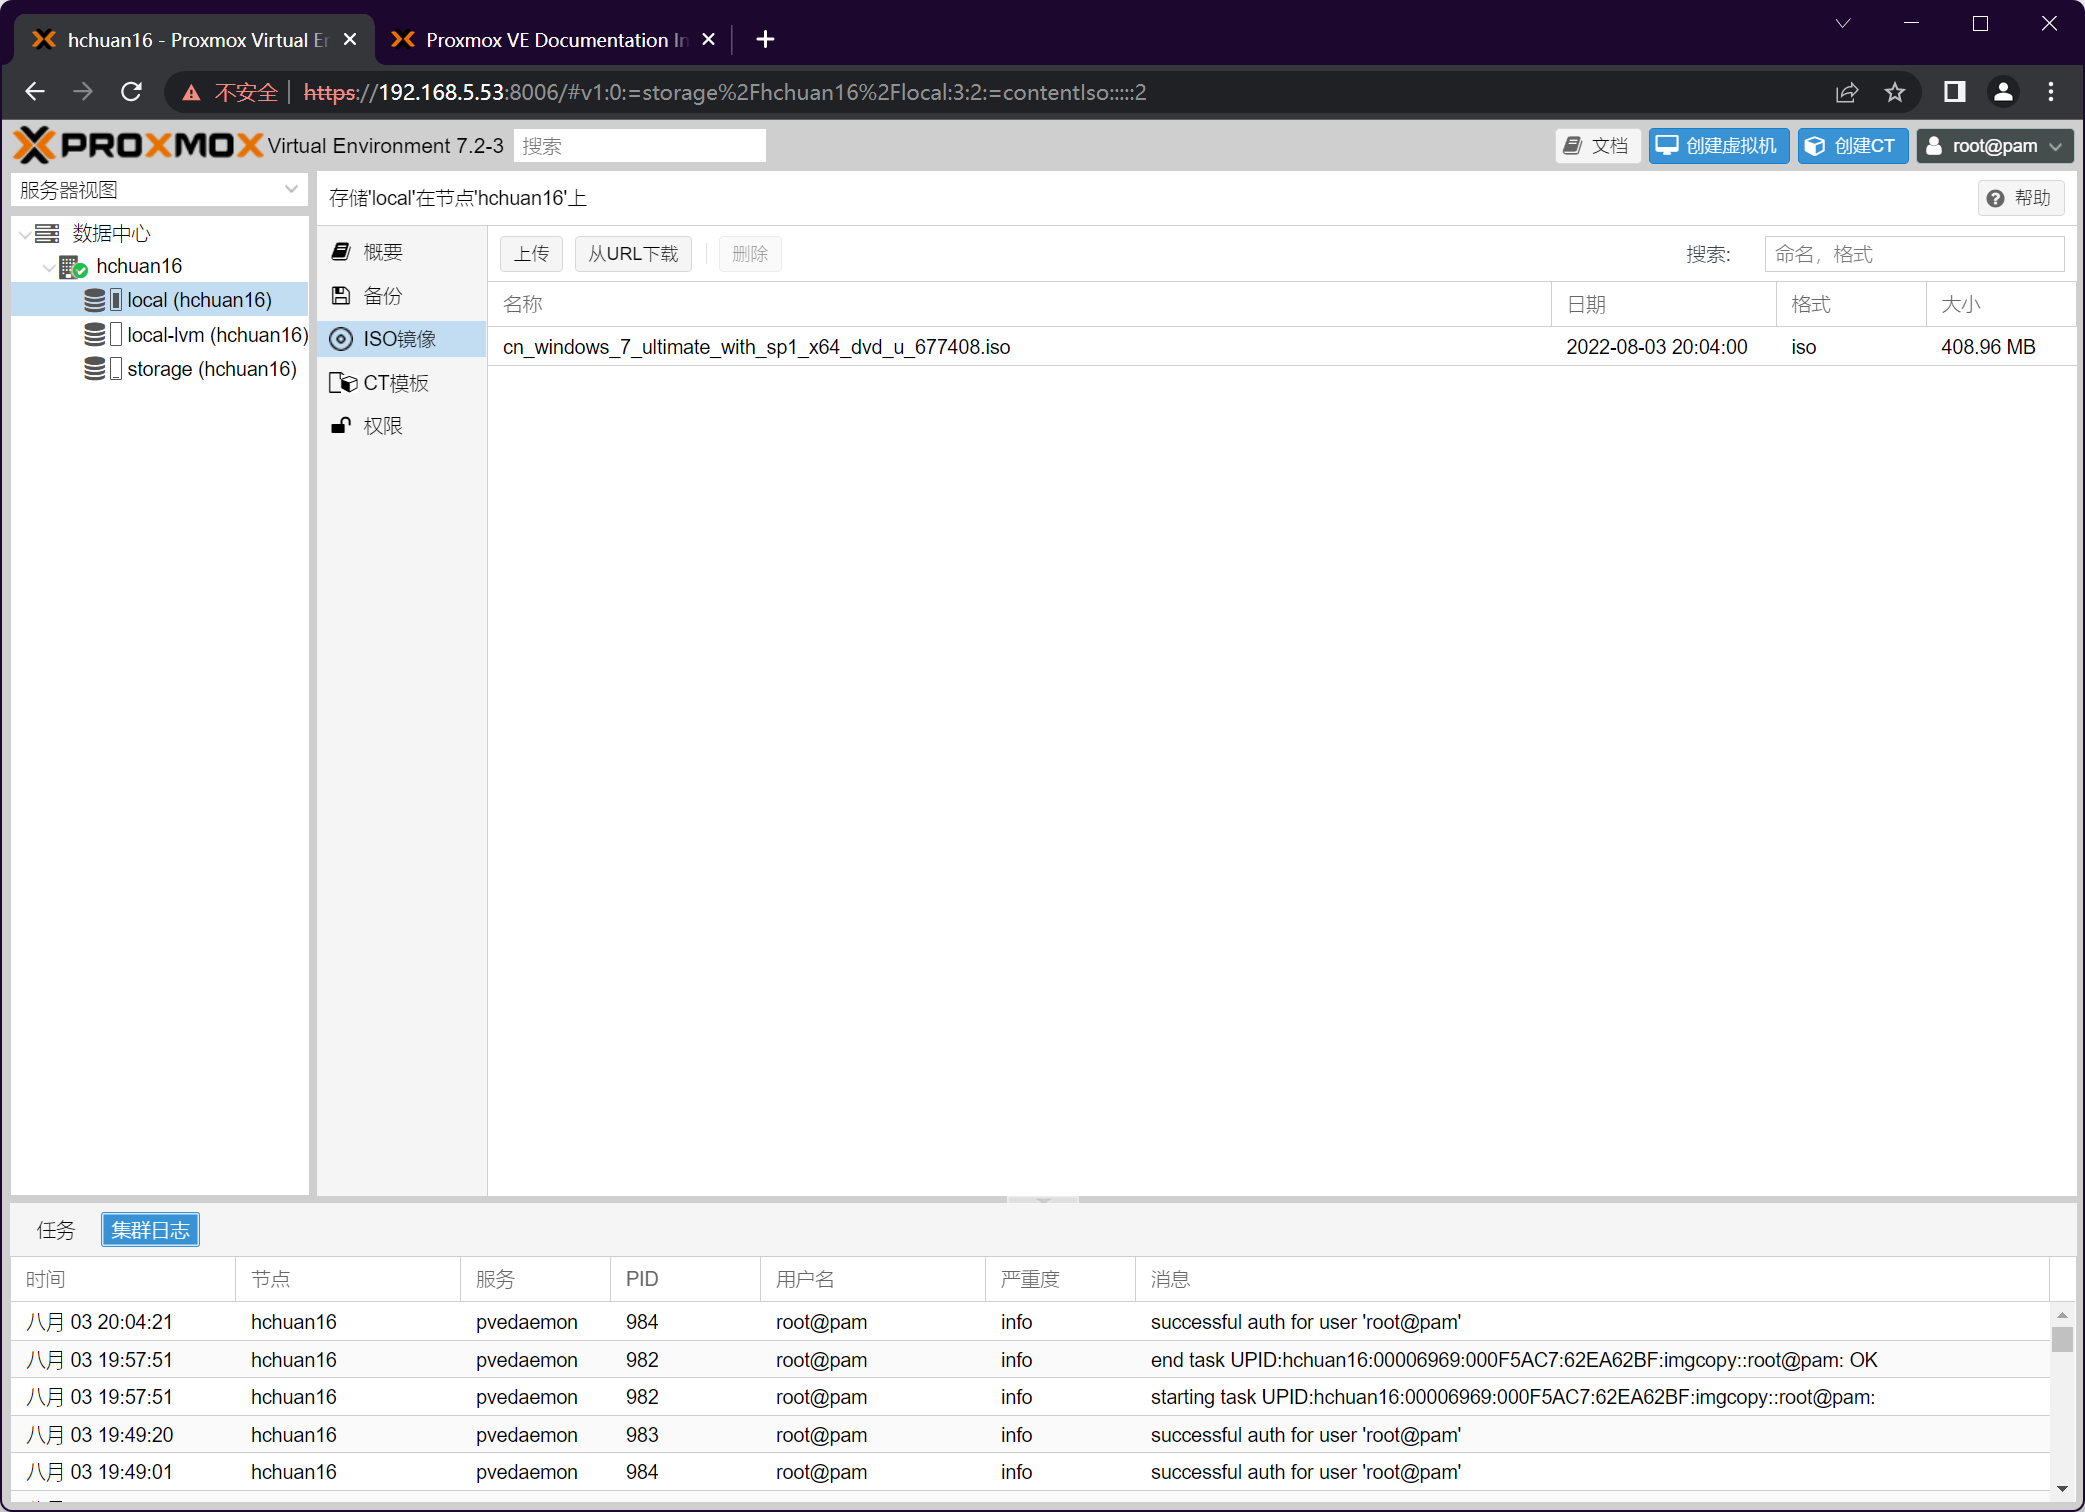
Task: Open root@pam user dropdown menu
Action: (1994, 146)
